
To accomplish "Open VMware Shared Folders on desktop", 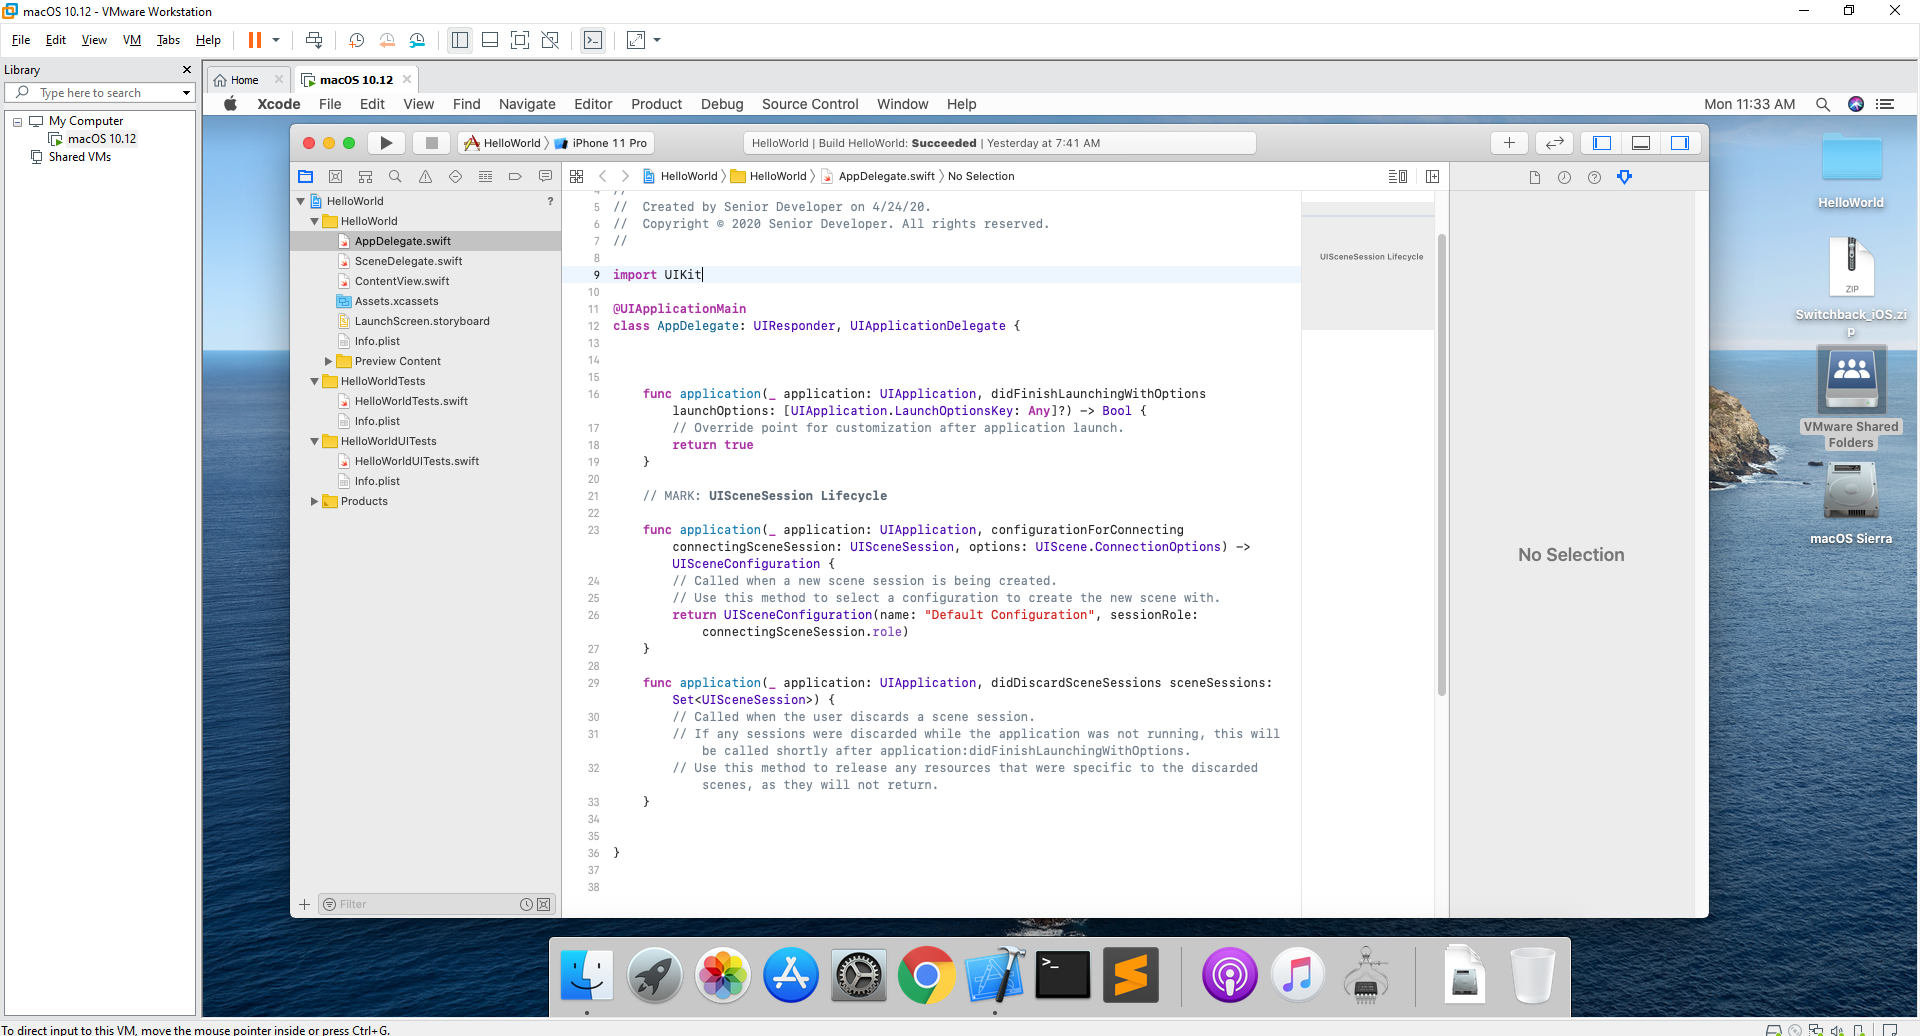I will (x=1851, y=398).
